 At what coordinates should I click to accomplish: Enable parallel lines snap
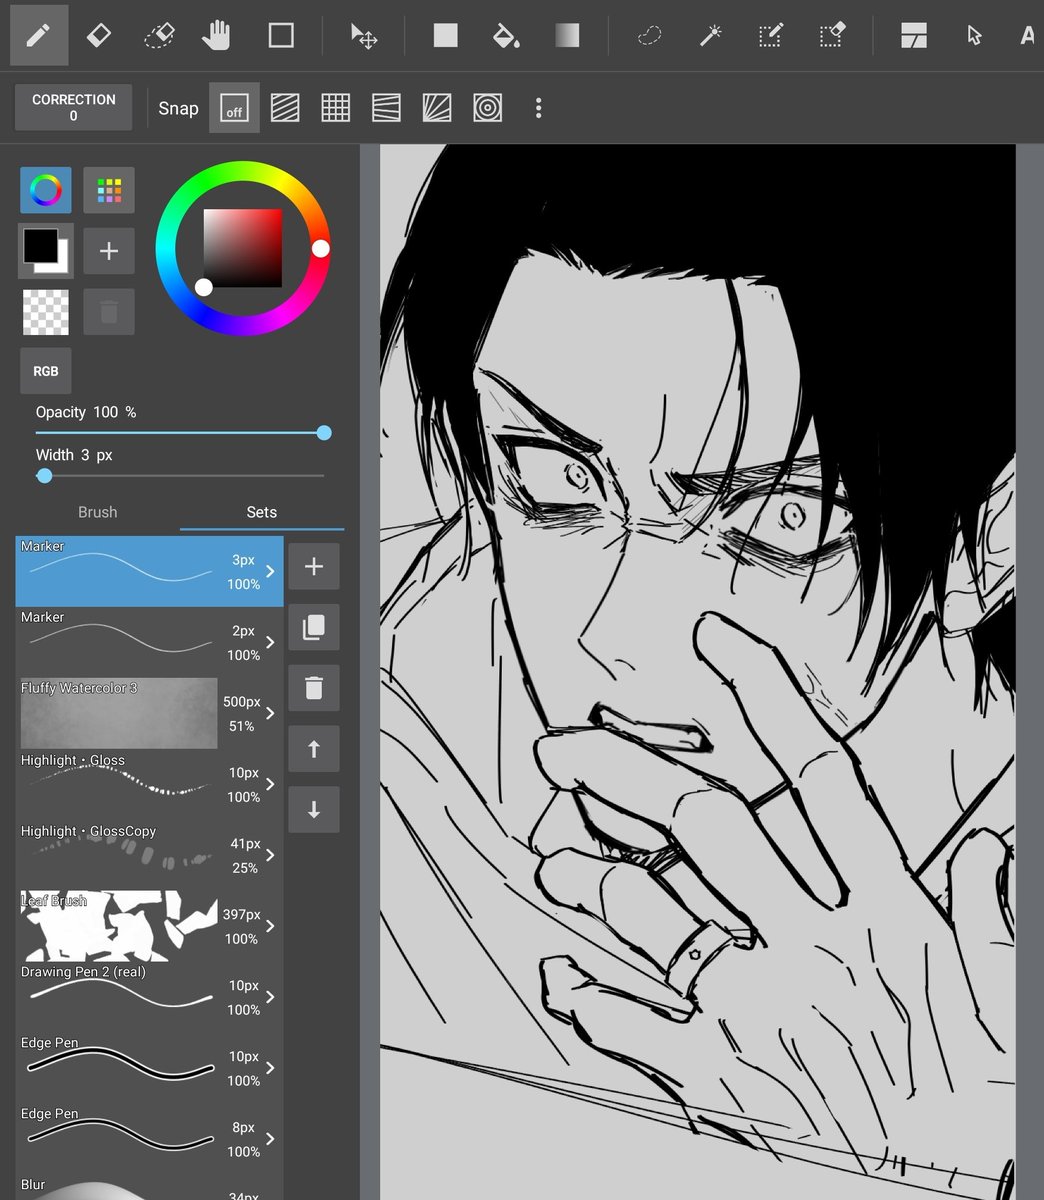[285, 108]
